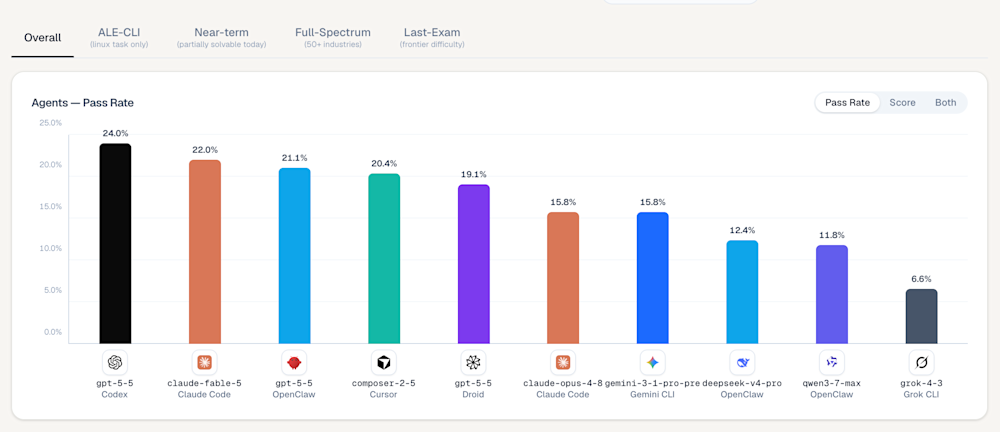Click the teal composer-2-5 bar at 20.4%
This screenshot has height=432, width=1000.
pyautogui.click(x=384, y=258)
